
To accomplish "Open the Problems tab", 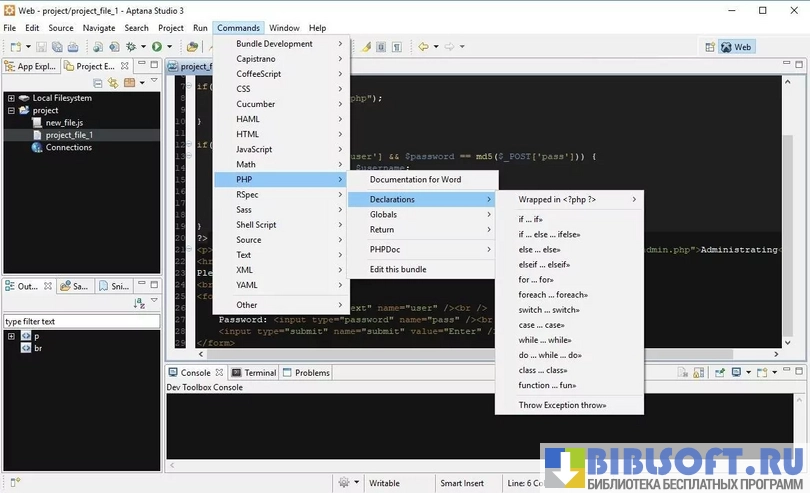I will [x=311, y=373].
